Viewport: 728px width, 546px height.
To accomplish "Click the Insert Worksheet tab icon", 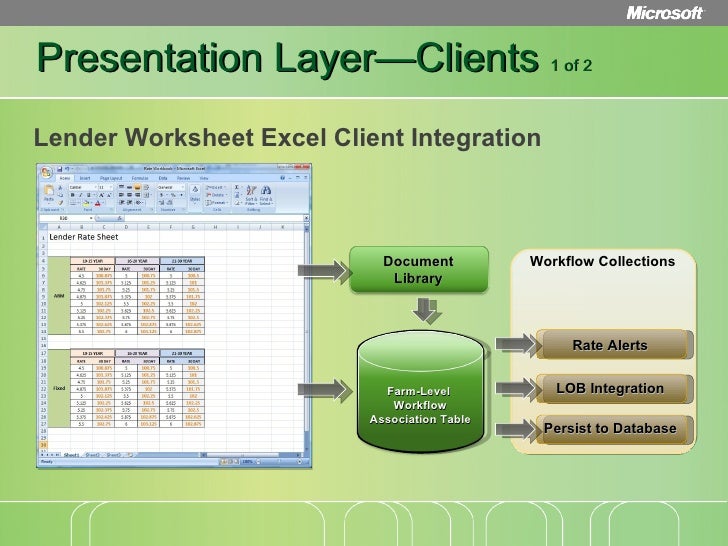I will [x=130, y=455].
